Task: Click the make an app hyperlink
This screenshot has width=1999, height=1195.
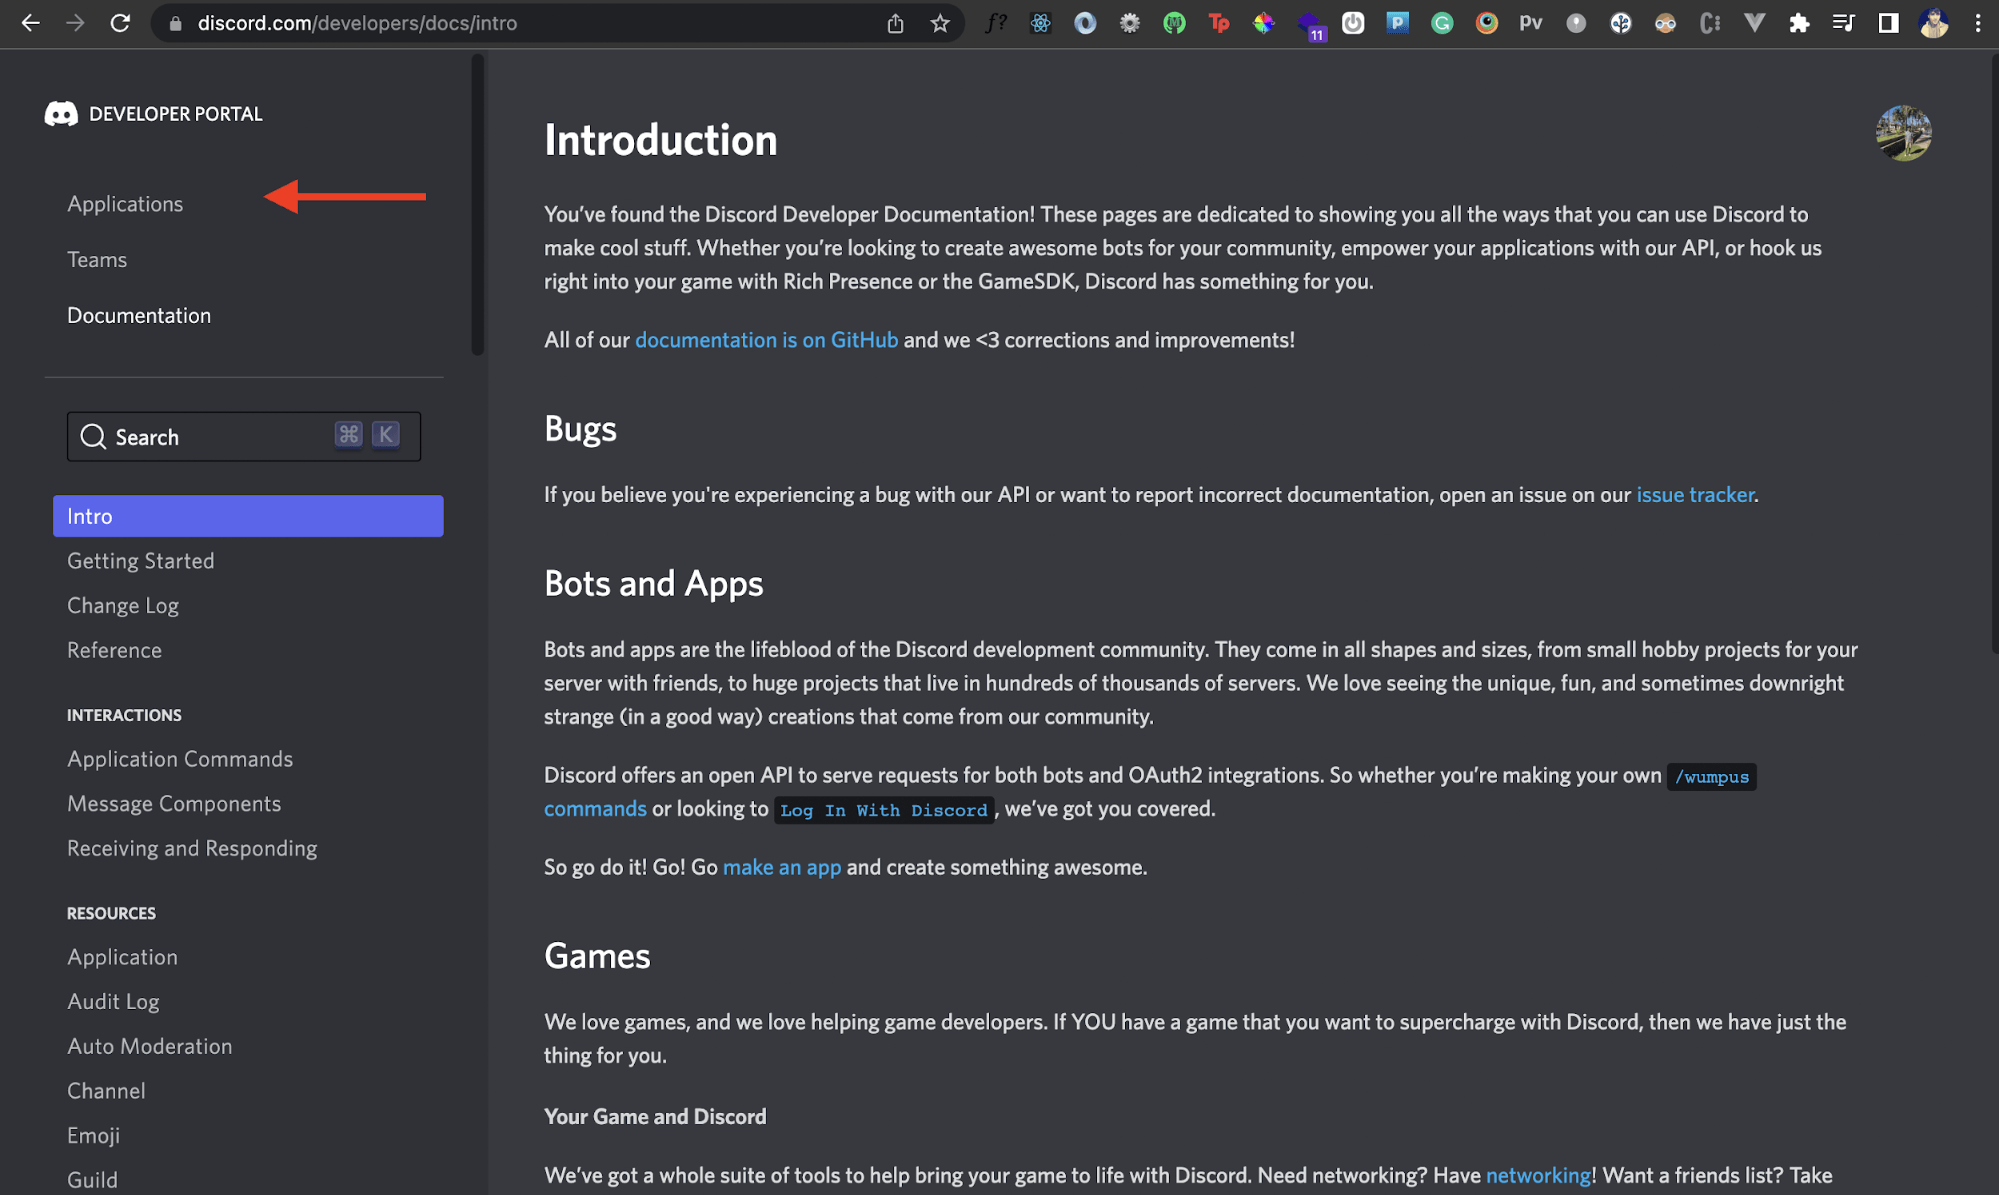Action: tap(781, 865)
